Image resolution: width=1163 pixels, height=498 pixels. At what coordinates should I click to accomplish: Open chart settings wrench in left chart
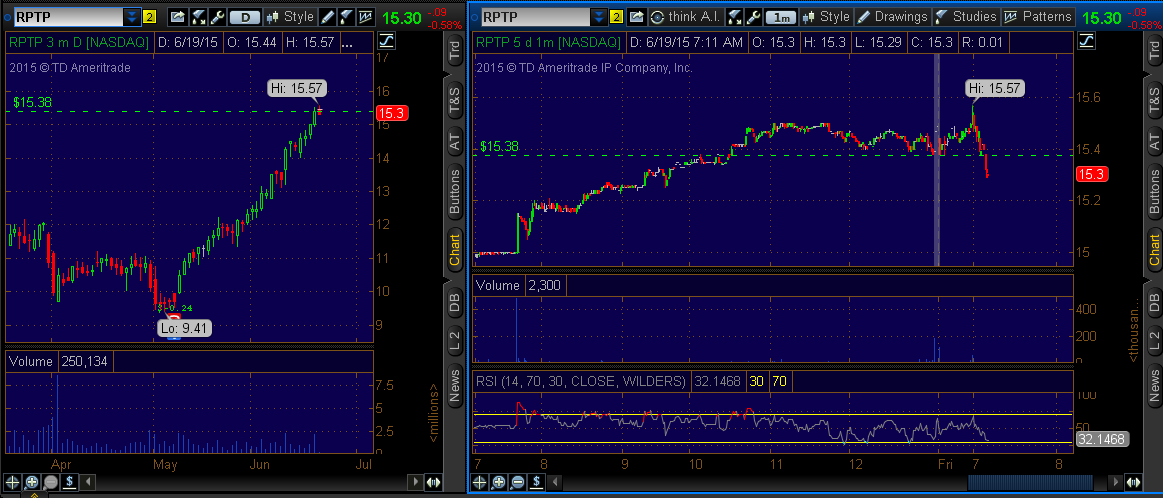pyautogui.click(x=217, y=16)
